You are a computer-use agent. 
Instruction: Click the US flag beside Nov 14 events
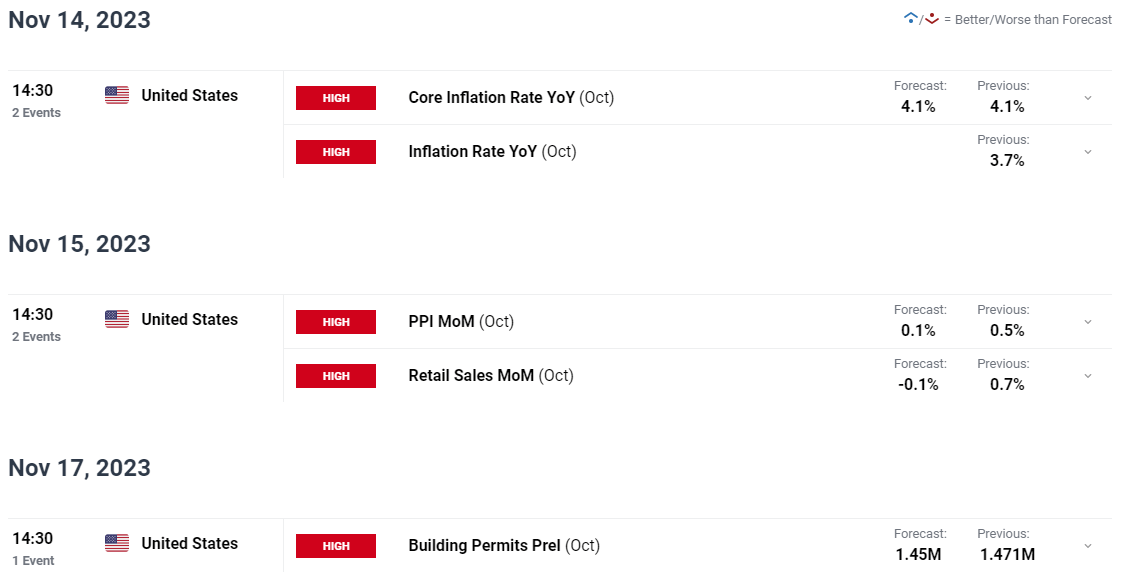(x=117, y=95)
